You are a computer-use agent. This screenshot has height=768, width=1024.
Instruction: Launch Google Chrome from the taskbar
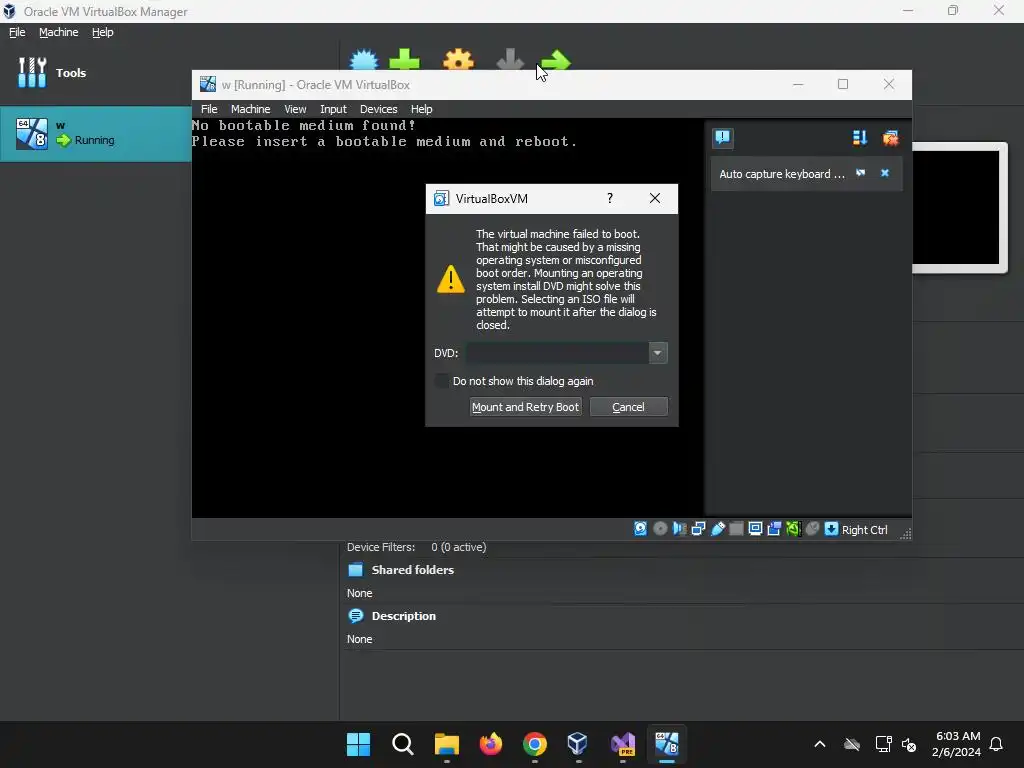coord(535,744)
